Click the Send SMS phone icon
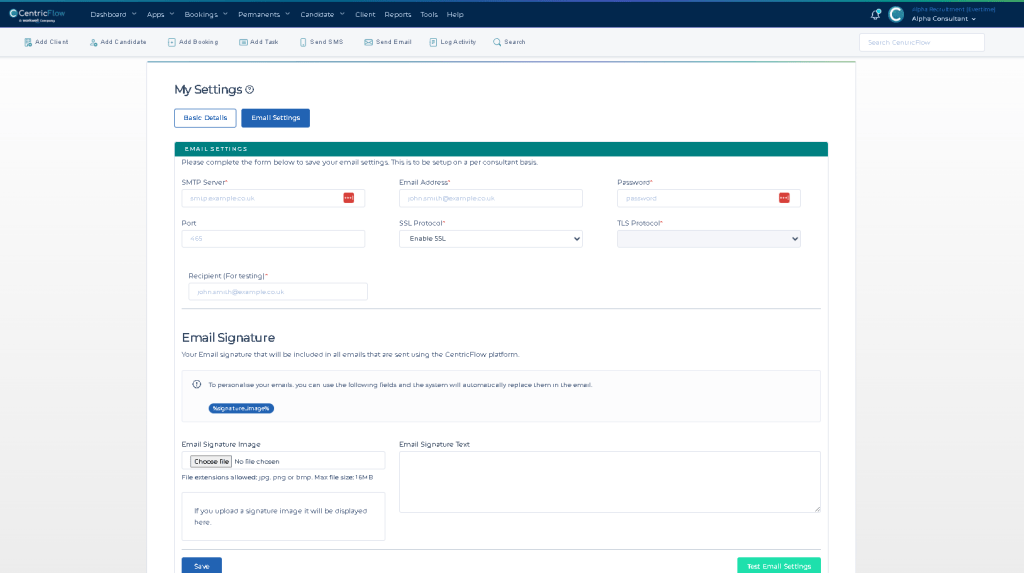Screen dimensions: 1024x573 pyautogui.click(x=303, y=42)
